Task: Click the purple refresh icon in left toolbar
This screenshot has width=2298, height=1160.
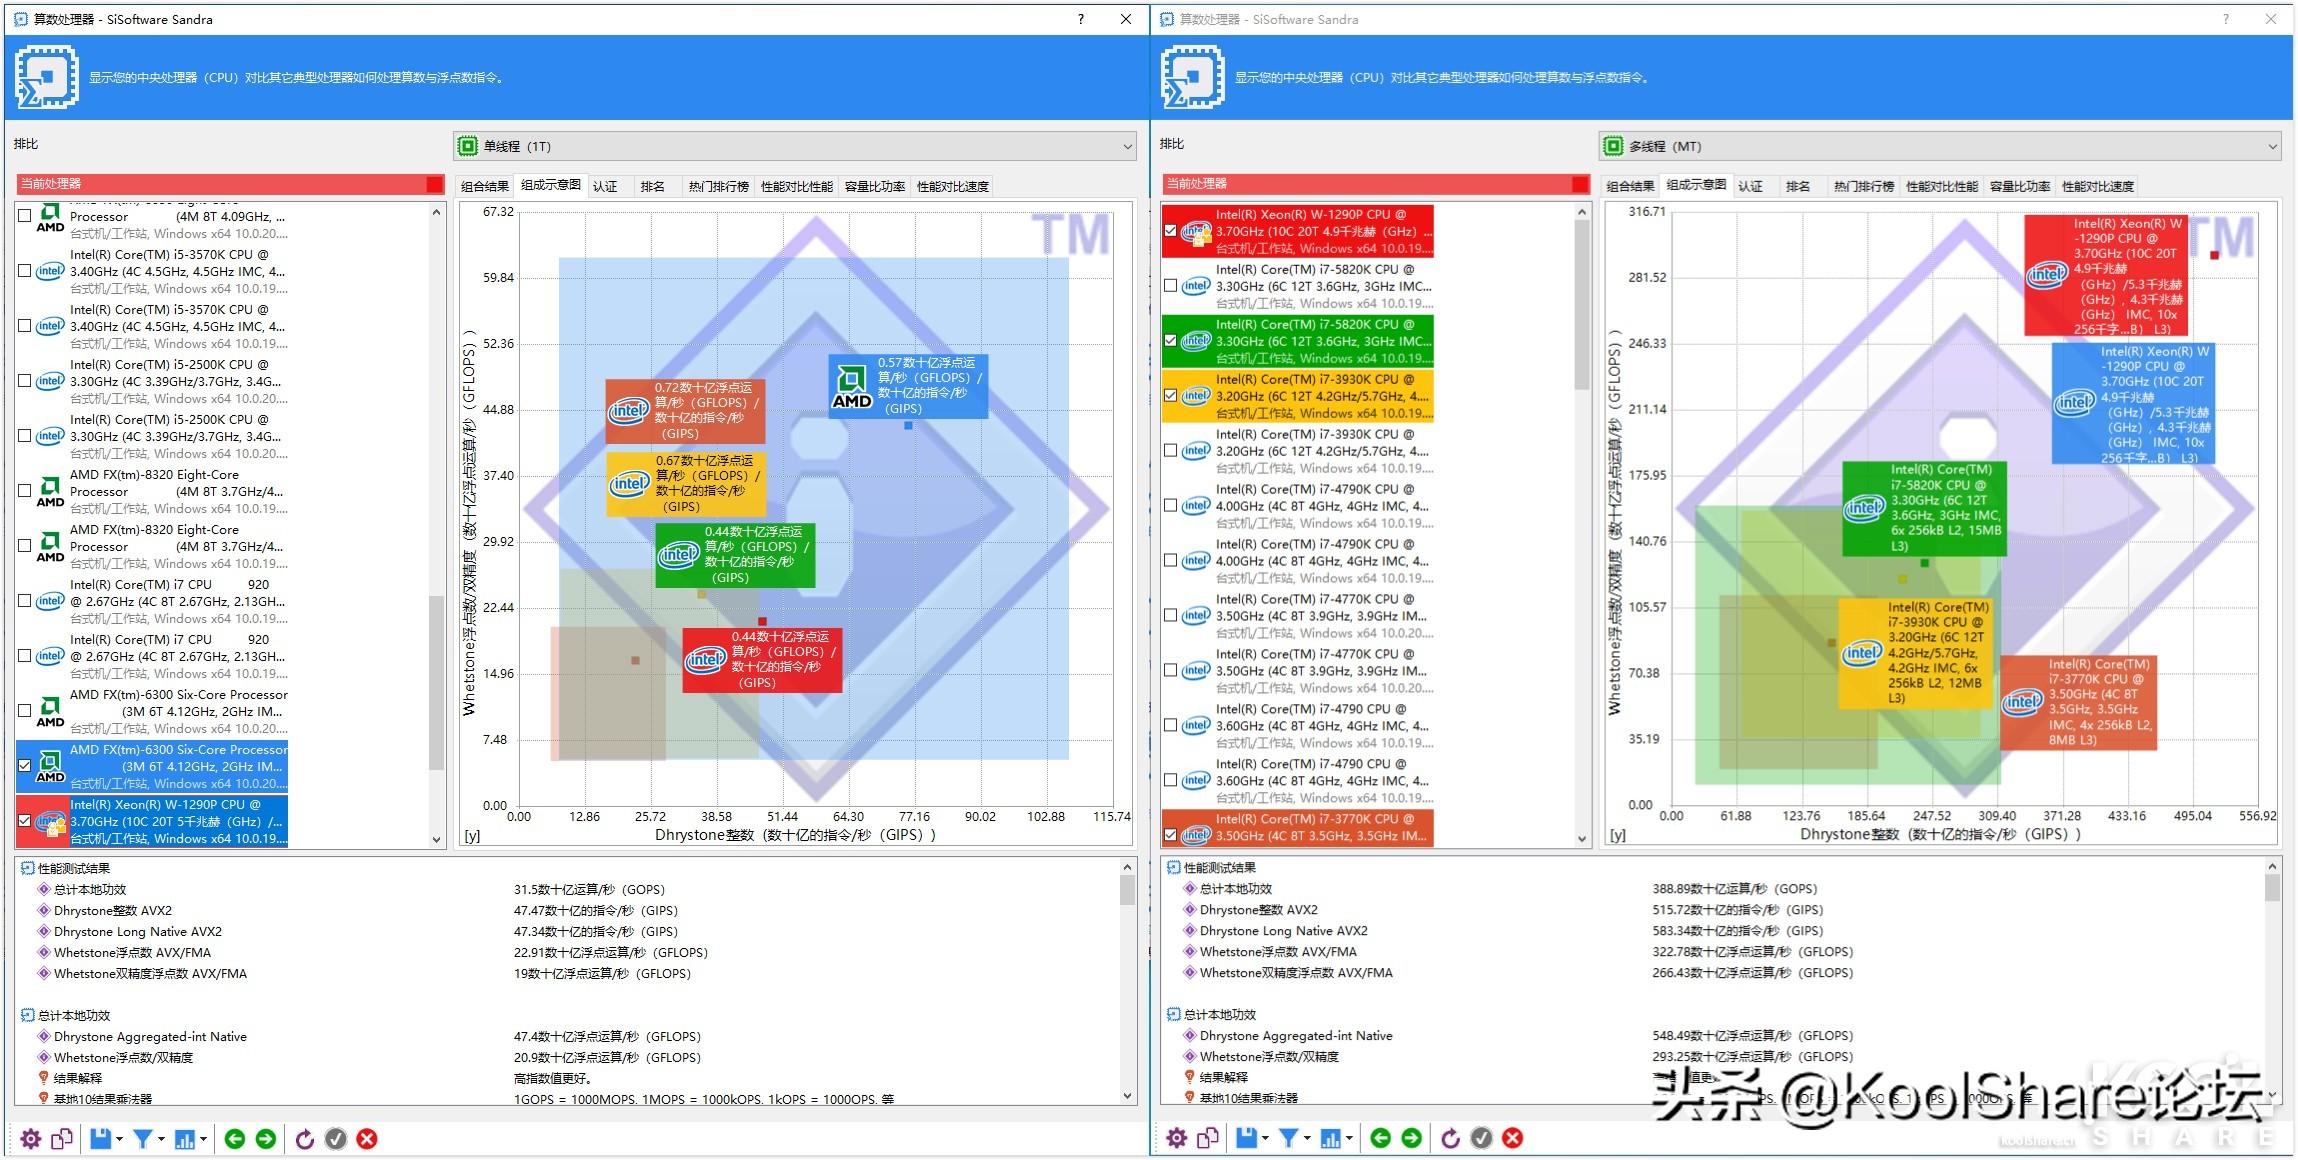Action: pyautogui.click(x=305, y=1139)
